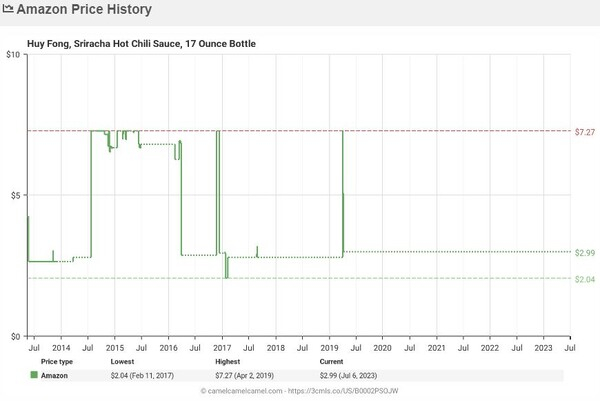Click the camelcamelcamel.com footer credit

point(300,390)
